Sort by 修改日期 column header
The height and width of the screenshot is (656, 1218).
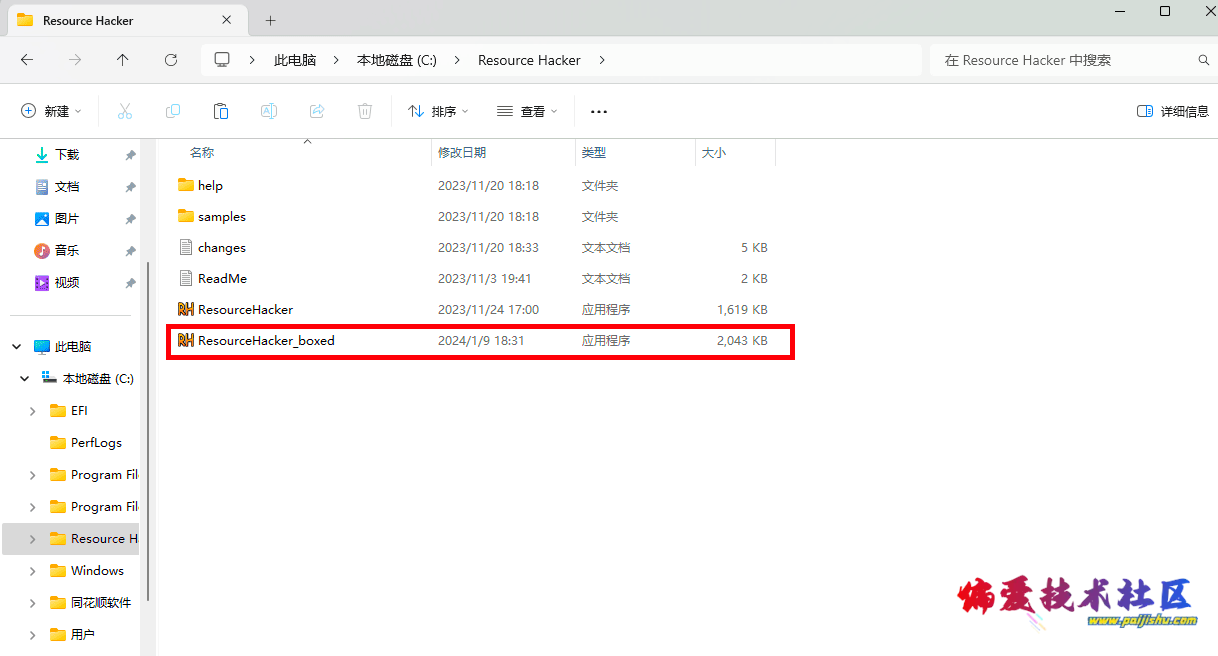(462, 153)
